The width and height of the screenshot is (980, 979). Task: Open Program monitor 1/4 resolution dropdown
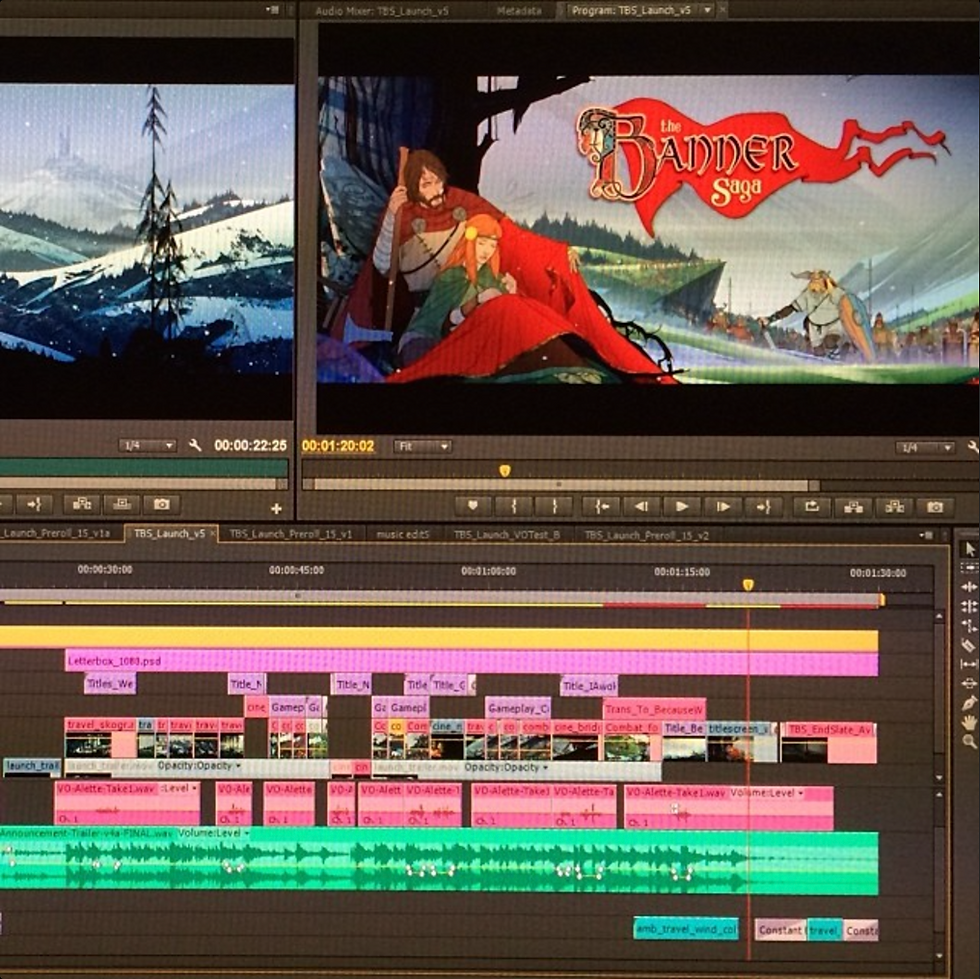(x=925, y=448)
